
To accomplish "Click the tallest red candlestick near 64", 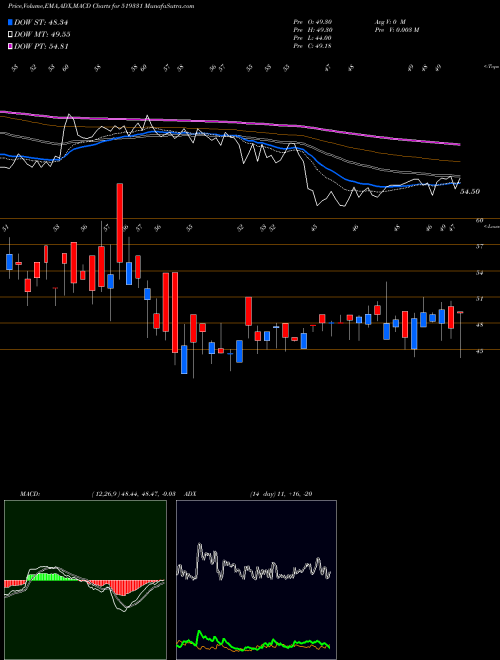I will click(x=120, y=223).
